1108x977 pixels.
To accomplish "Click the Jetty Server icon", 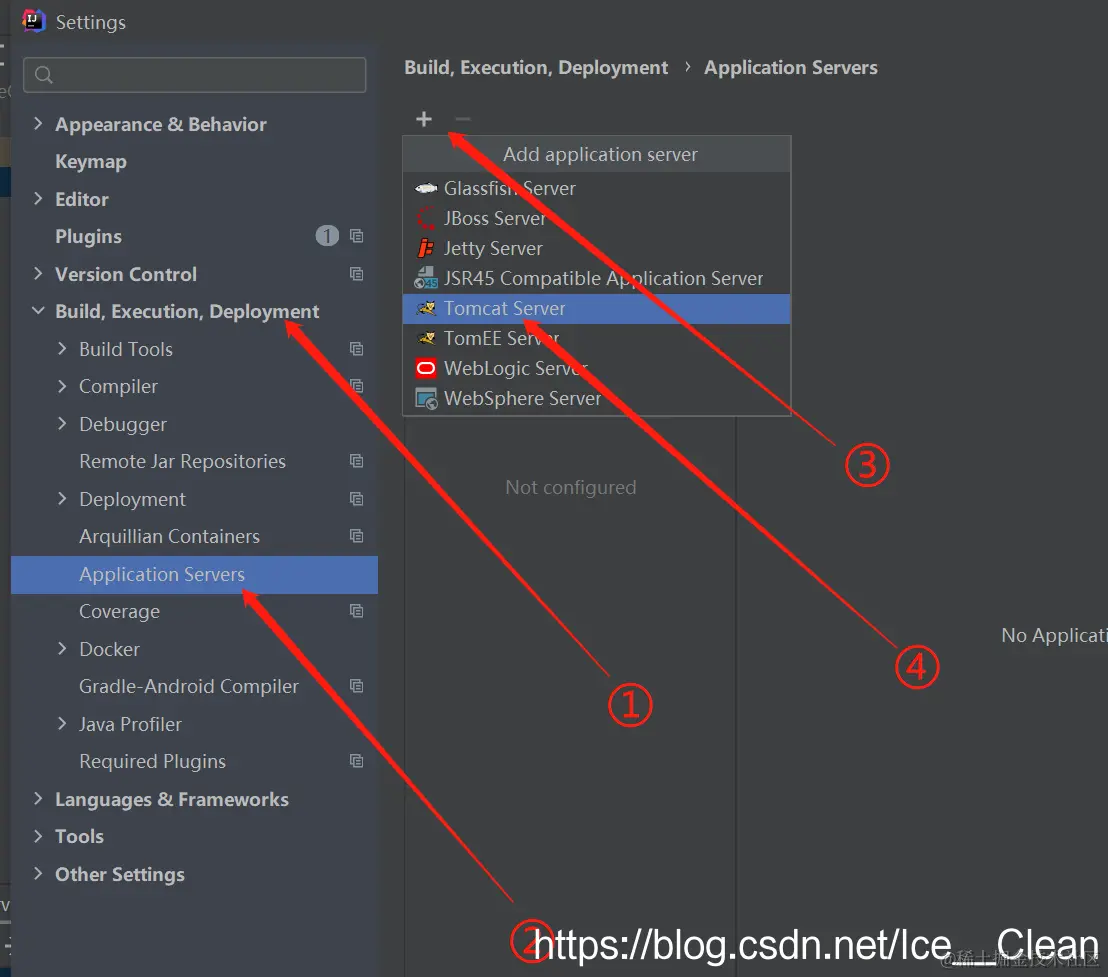I will click(x=425, y=248).
